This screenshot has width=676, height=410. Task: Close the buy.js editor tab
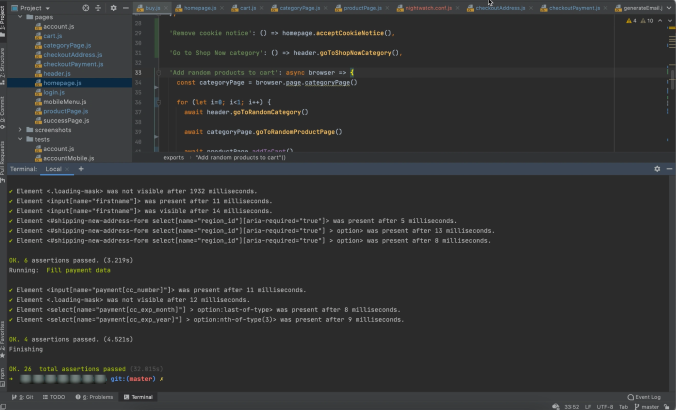pyautogui.click(x=166, y=8)
